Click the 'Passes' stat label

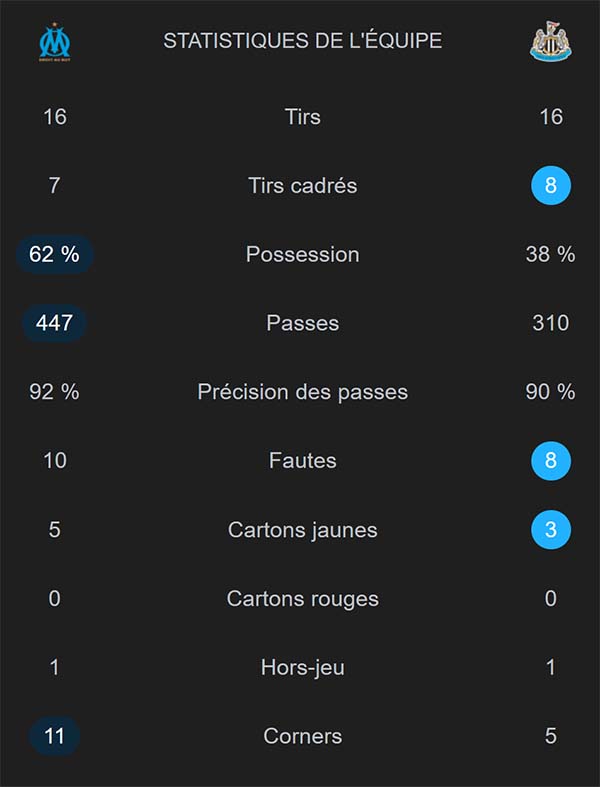tap(303, 323)
